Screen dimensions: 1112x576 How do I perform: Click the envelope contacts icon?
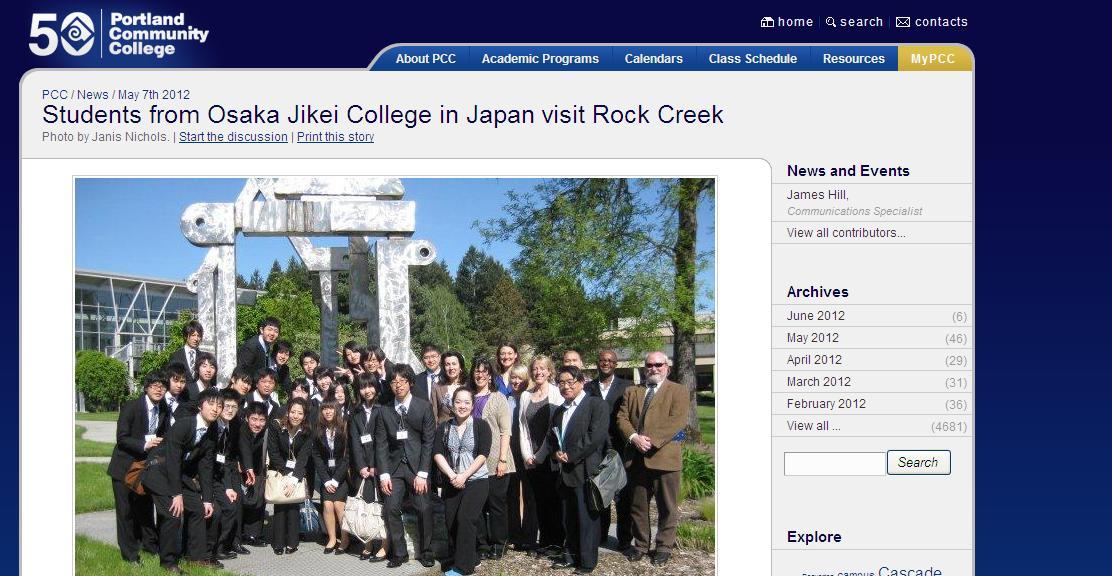[x=903, y=22]
